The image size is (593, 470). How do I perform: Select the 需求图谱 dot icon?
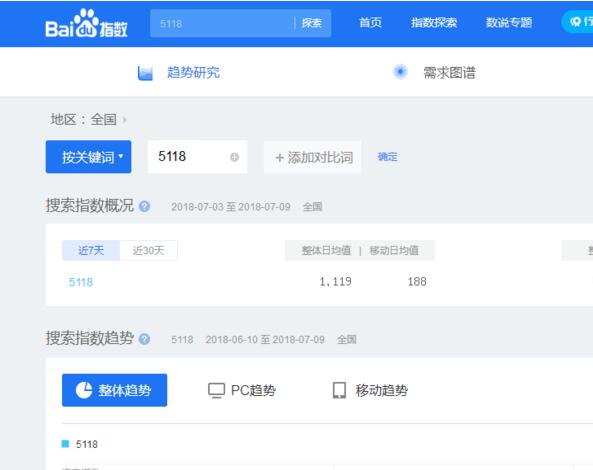(400, 72)
